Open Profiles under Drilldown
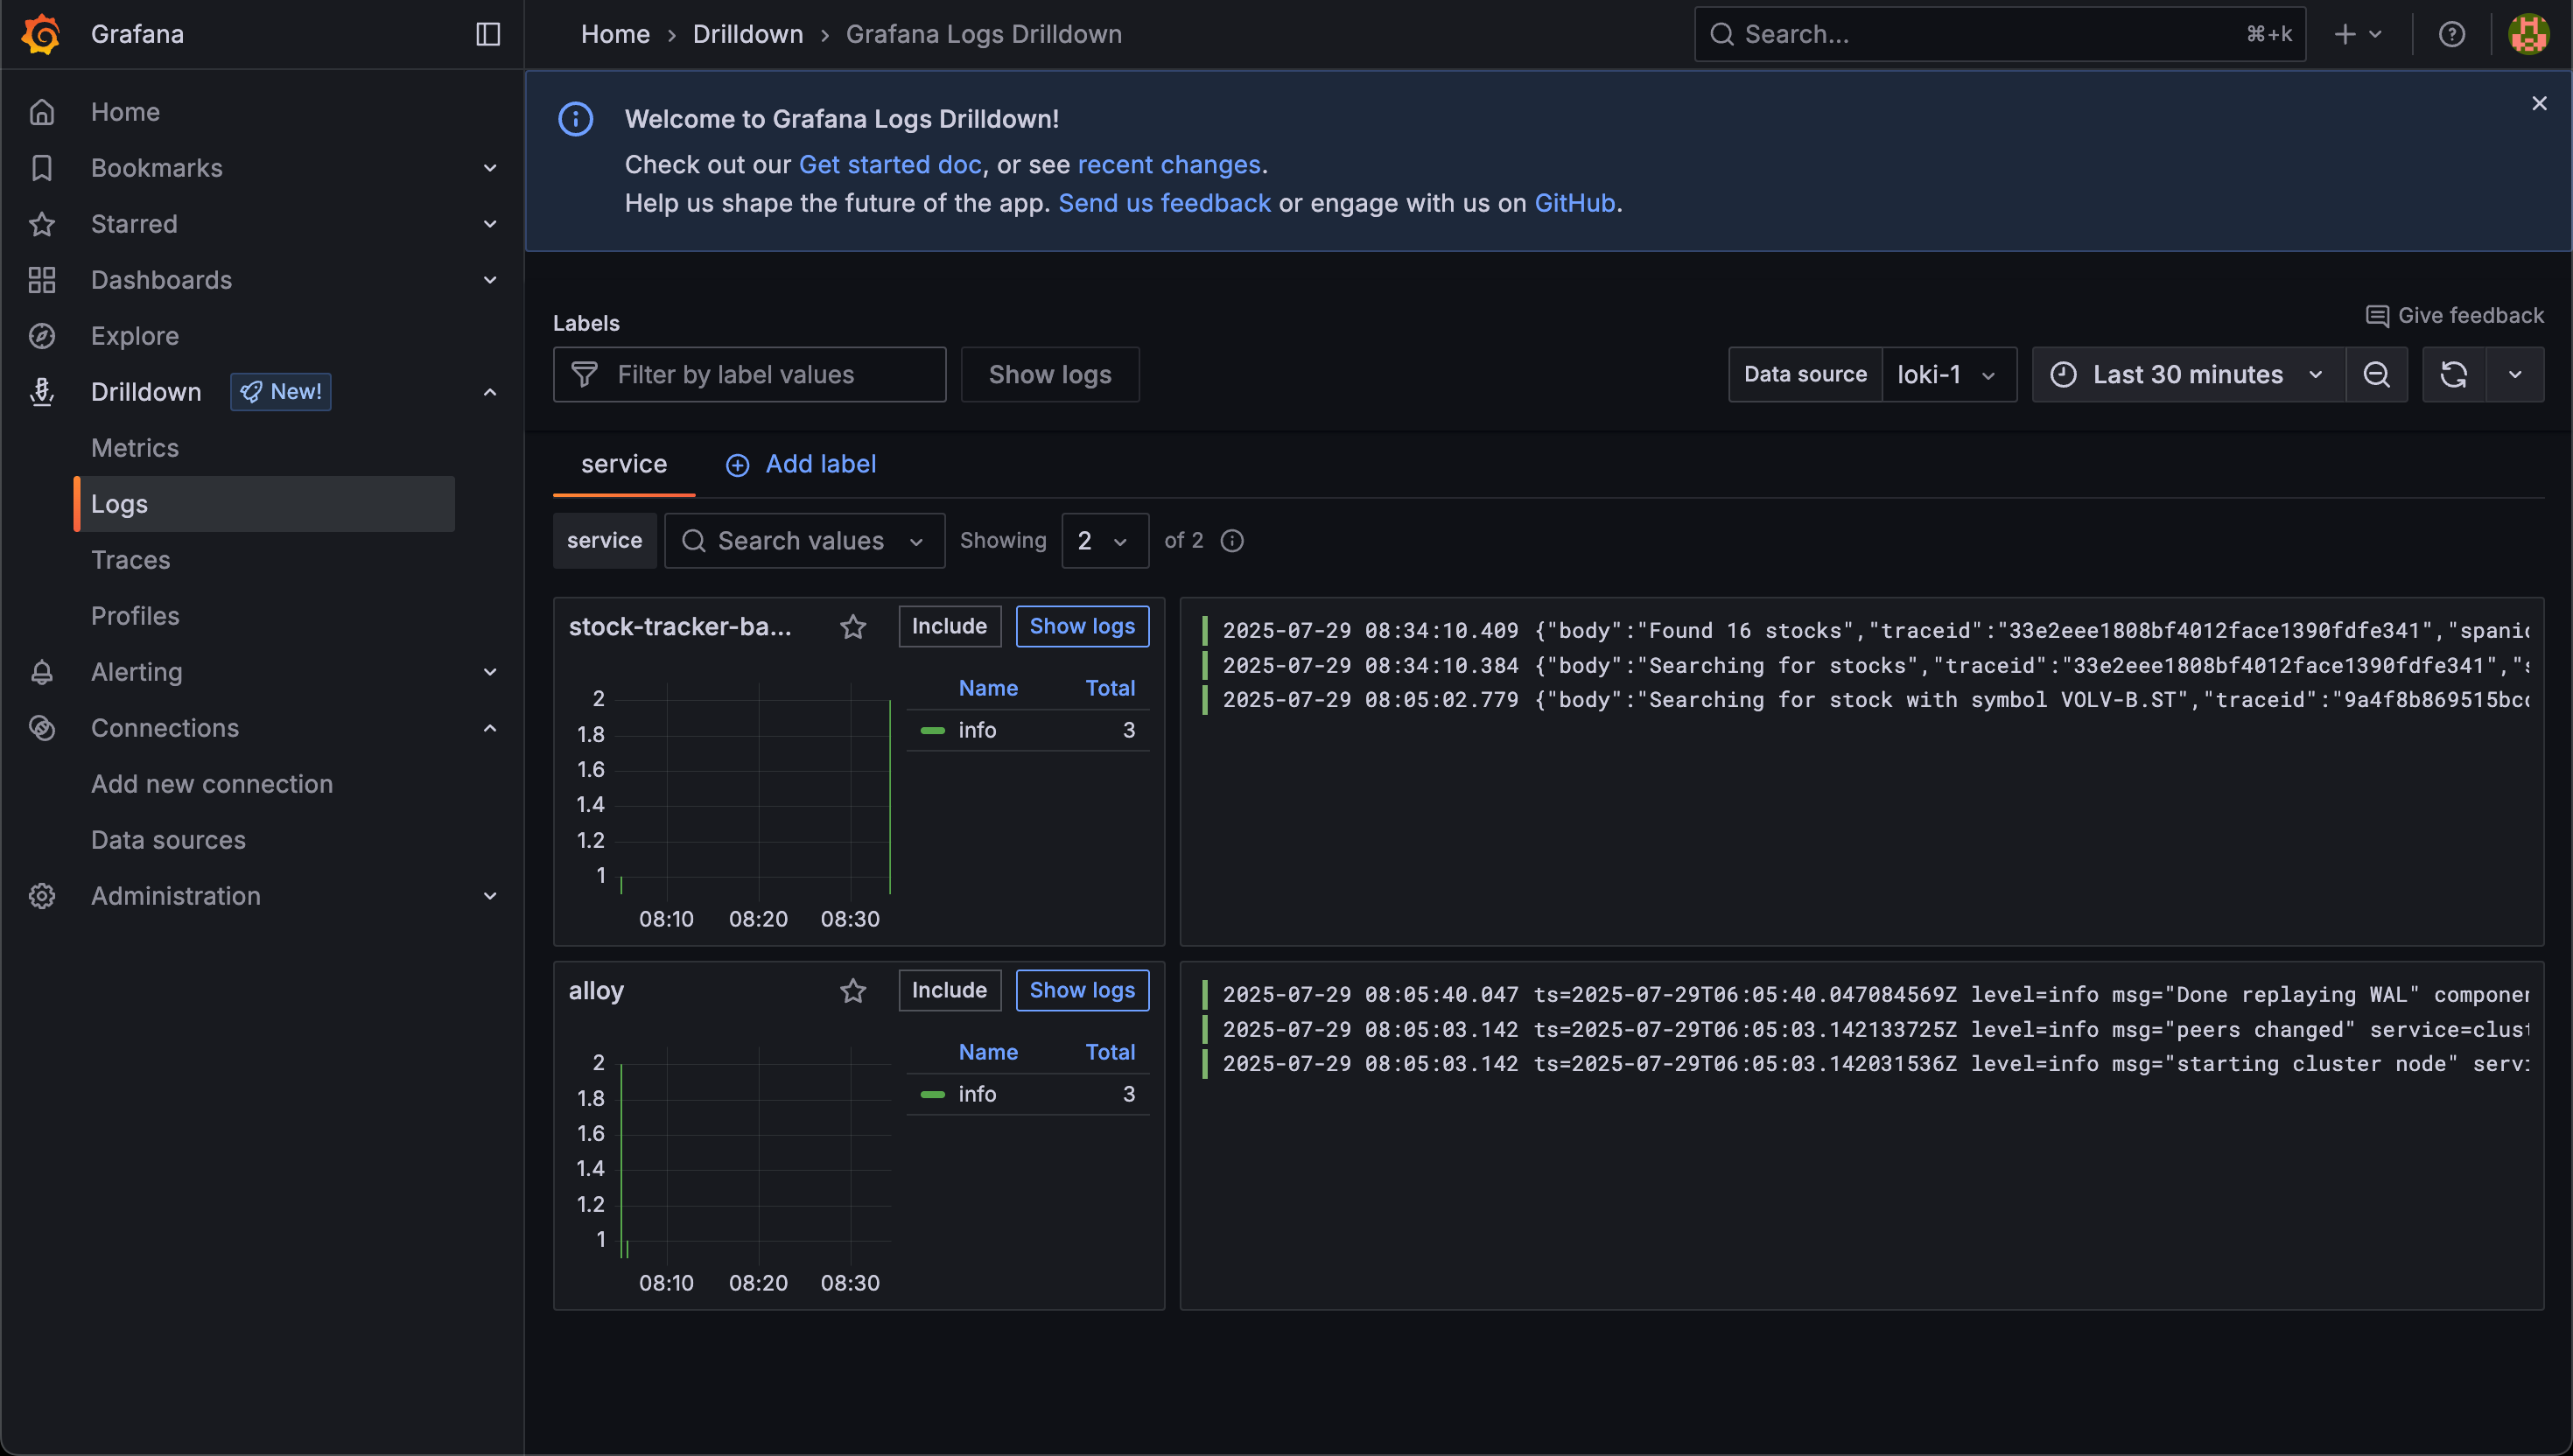 click(x=135, y=615)
